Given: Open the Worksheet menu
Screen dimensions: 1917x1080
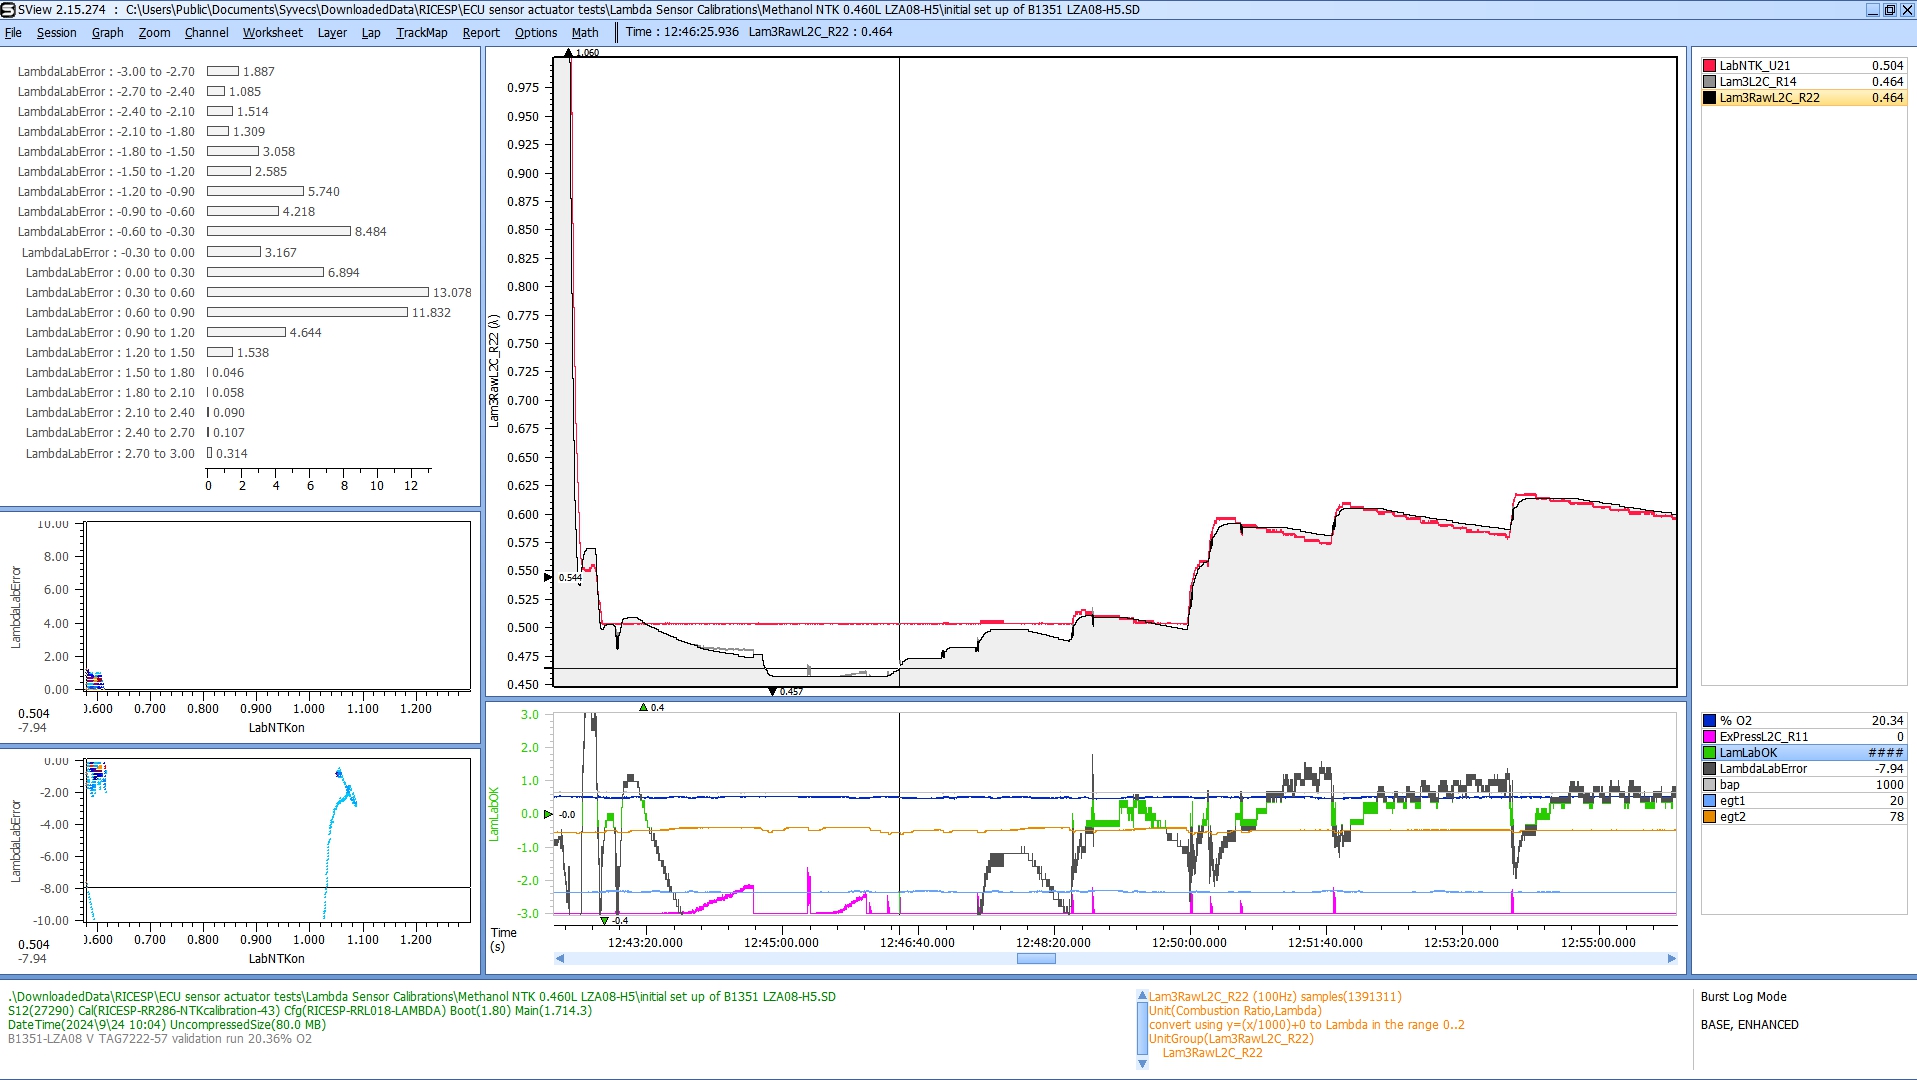Looking at the screenshot, I should pyautogui.click(x=272, y=32).
